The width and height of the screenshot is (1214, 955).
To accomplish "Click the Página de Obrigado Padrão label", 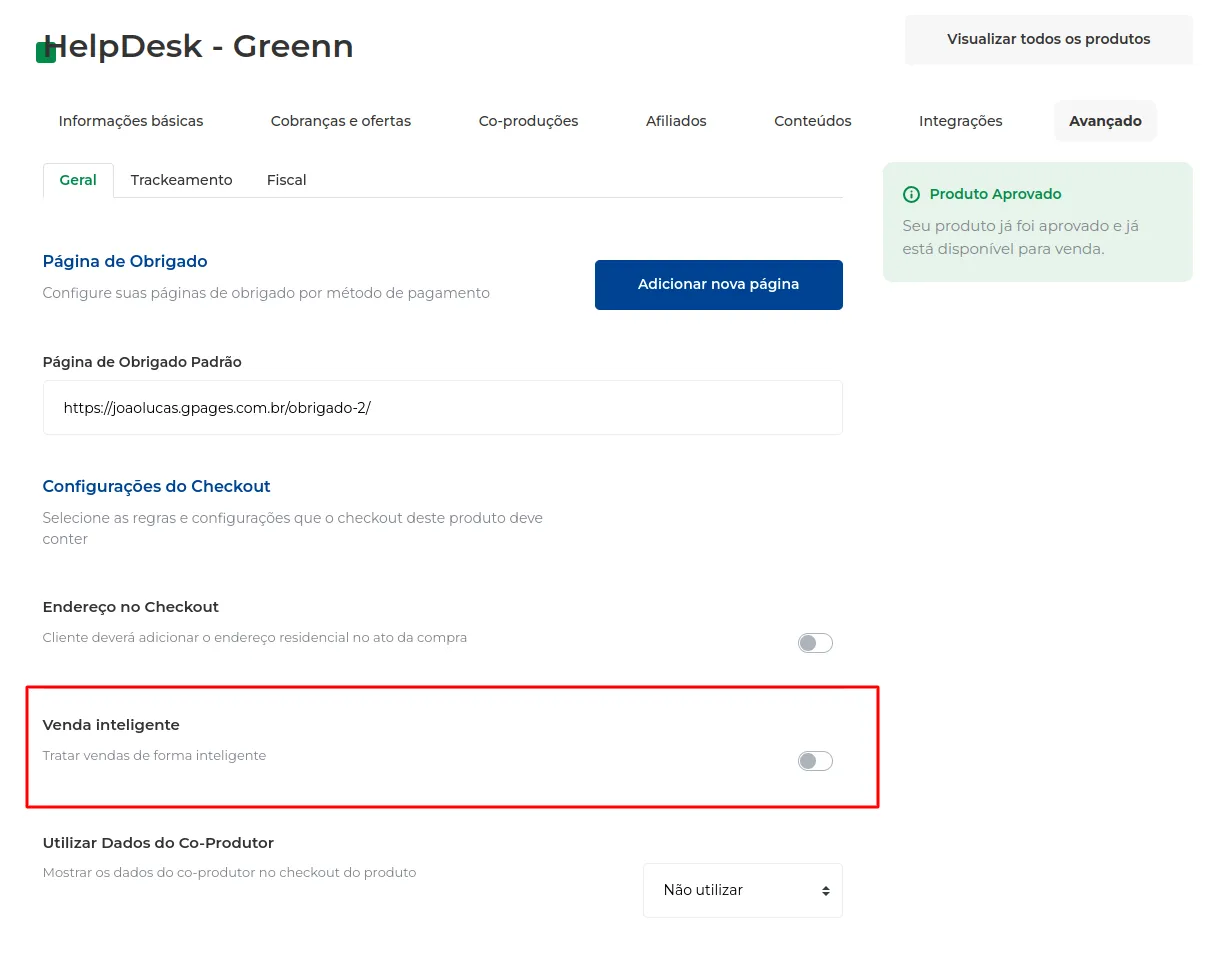I will pos(142,362).
